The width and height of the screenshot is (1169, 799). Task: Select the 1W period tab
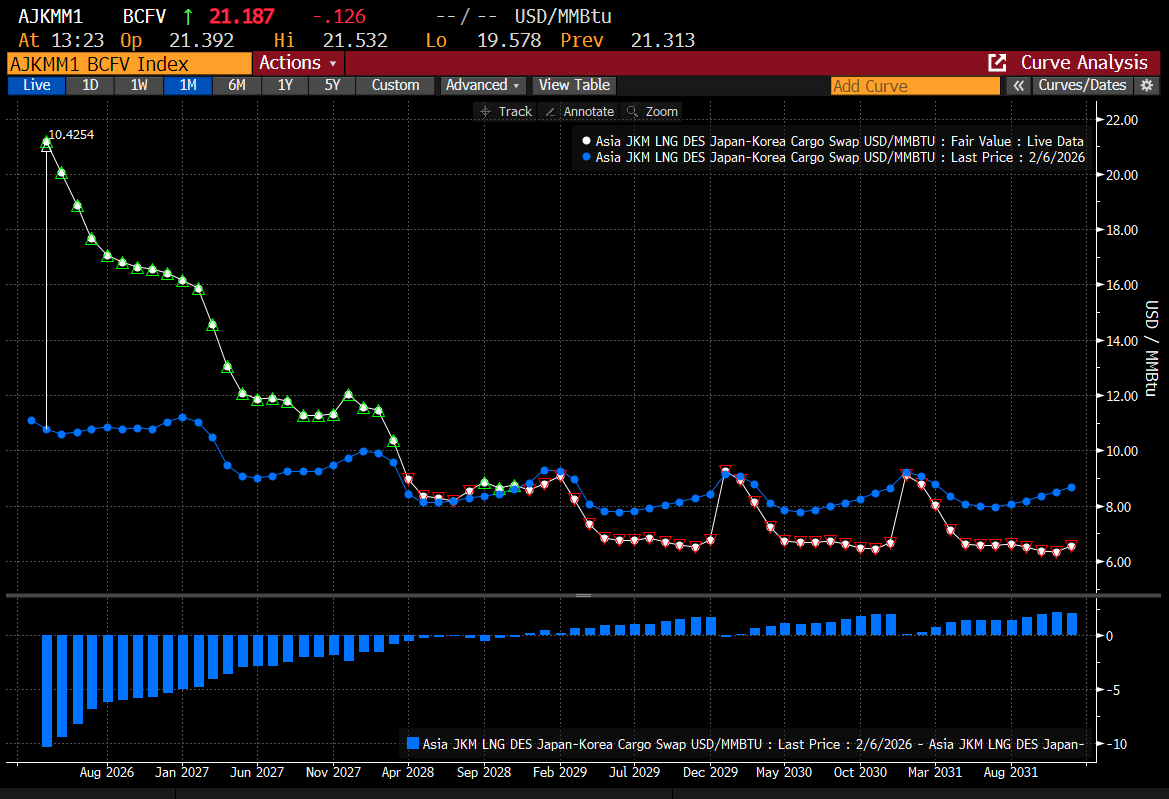(139, 85)
